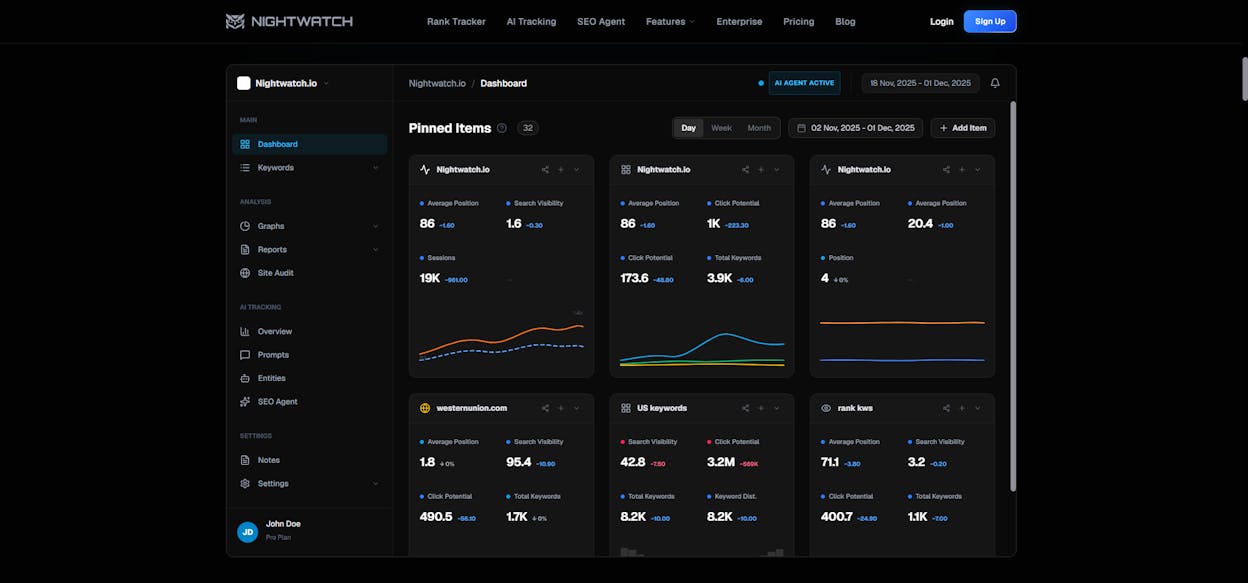Screen dimensions: 1248x583
Task: Click the Settings gear icon in the sidebar
Action: click(245, 484)
